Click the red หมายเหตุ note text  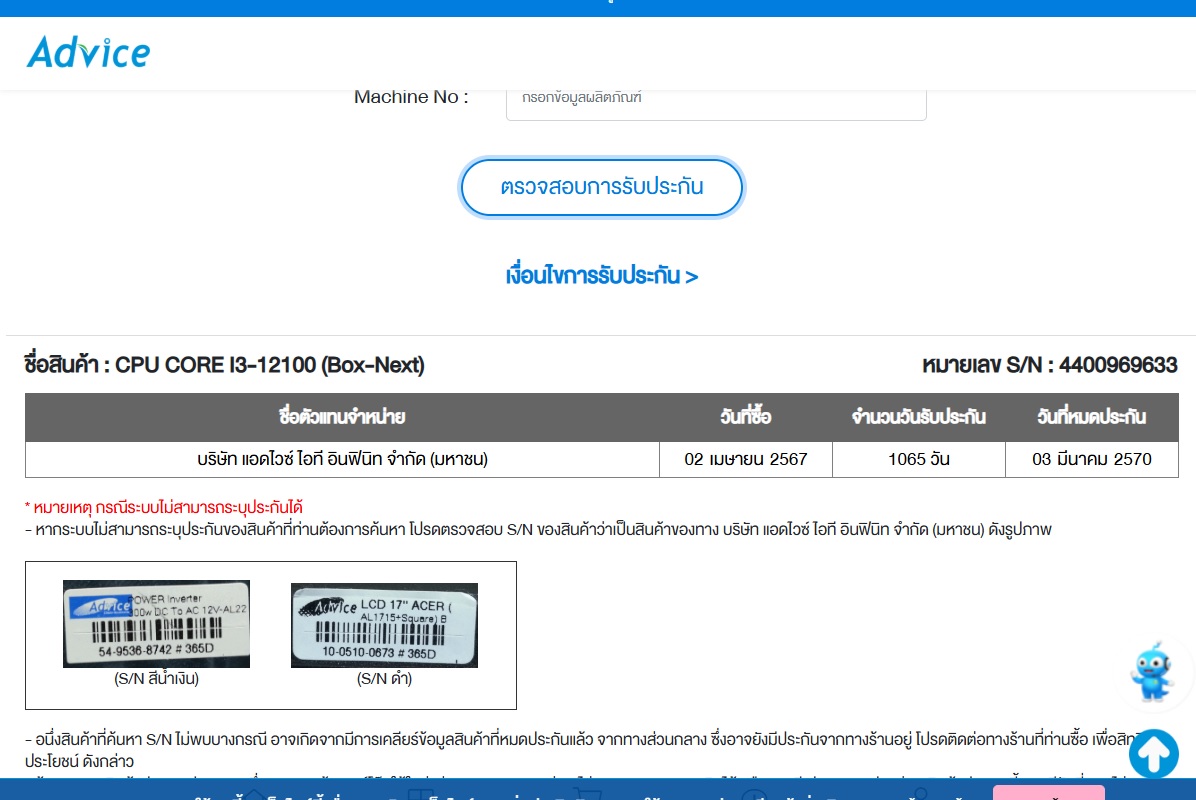pyautogui.click(x=164, y=507)
